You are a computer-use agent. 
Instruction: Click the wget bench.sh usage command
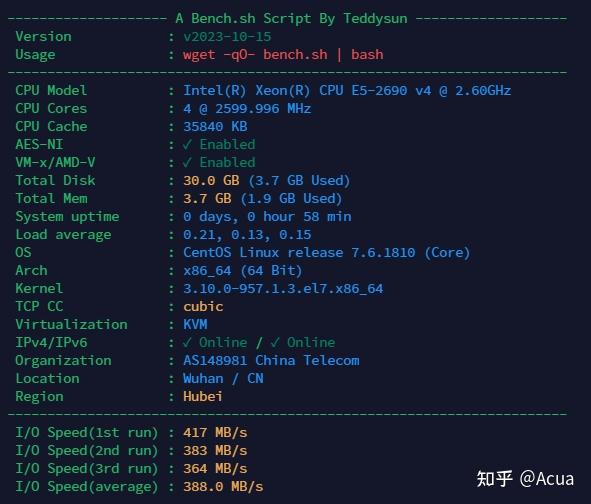pos(283,54)
